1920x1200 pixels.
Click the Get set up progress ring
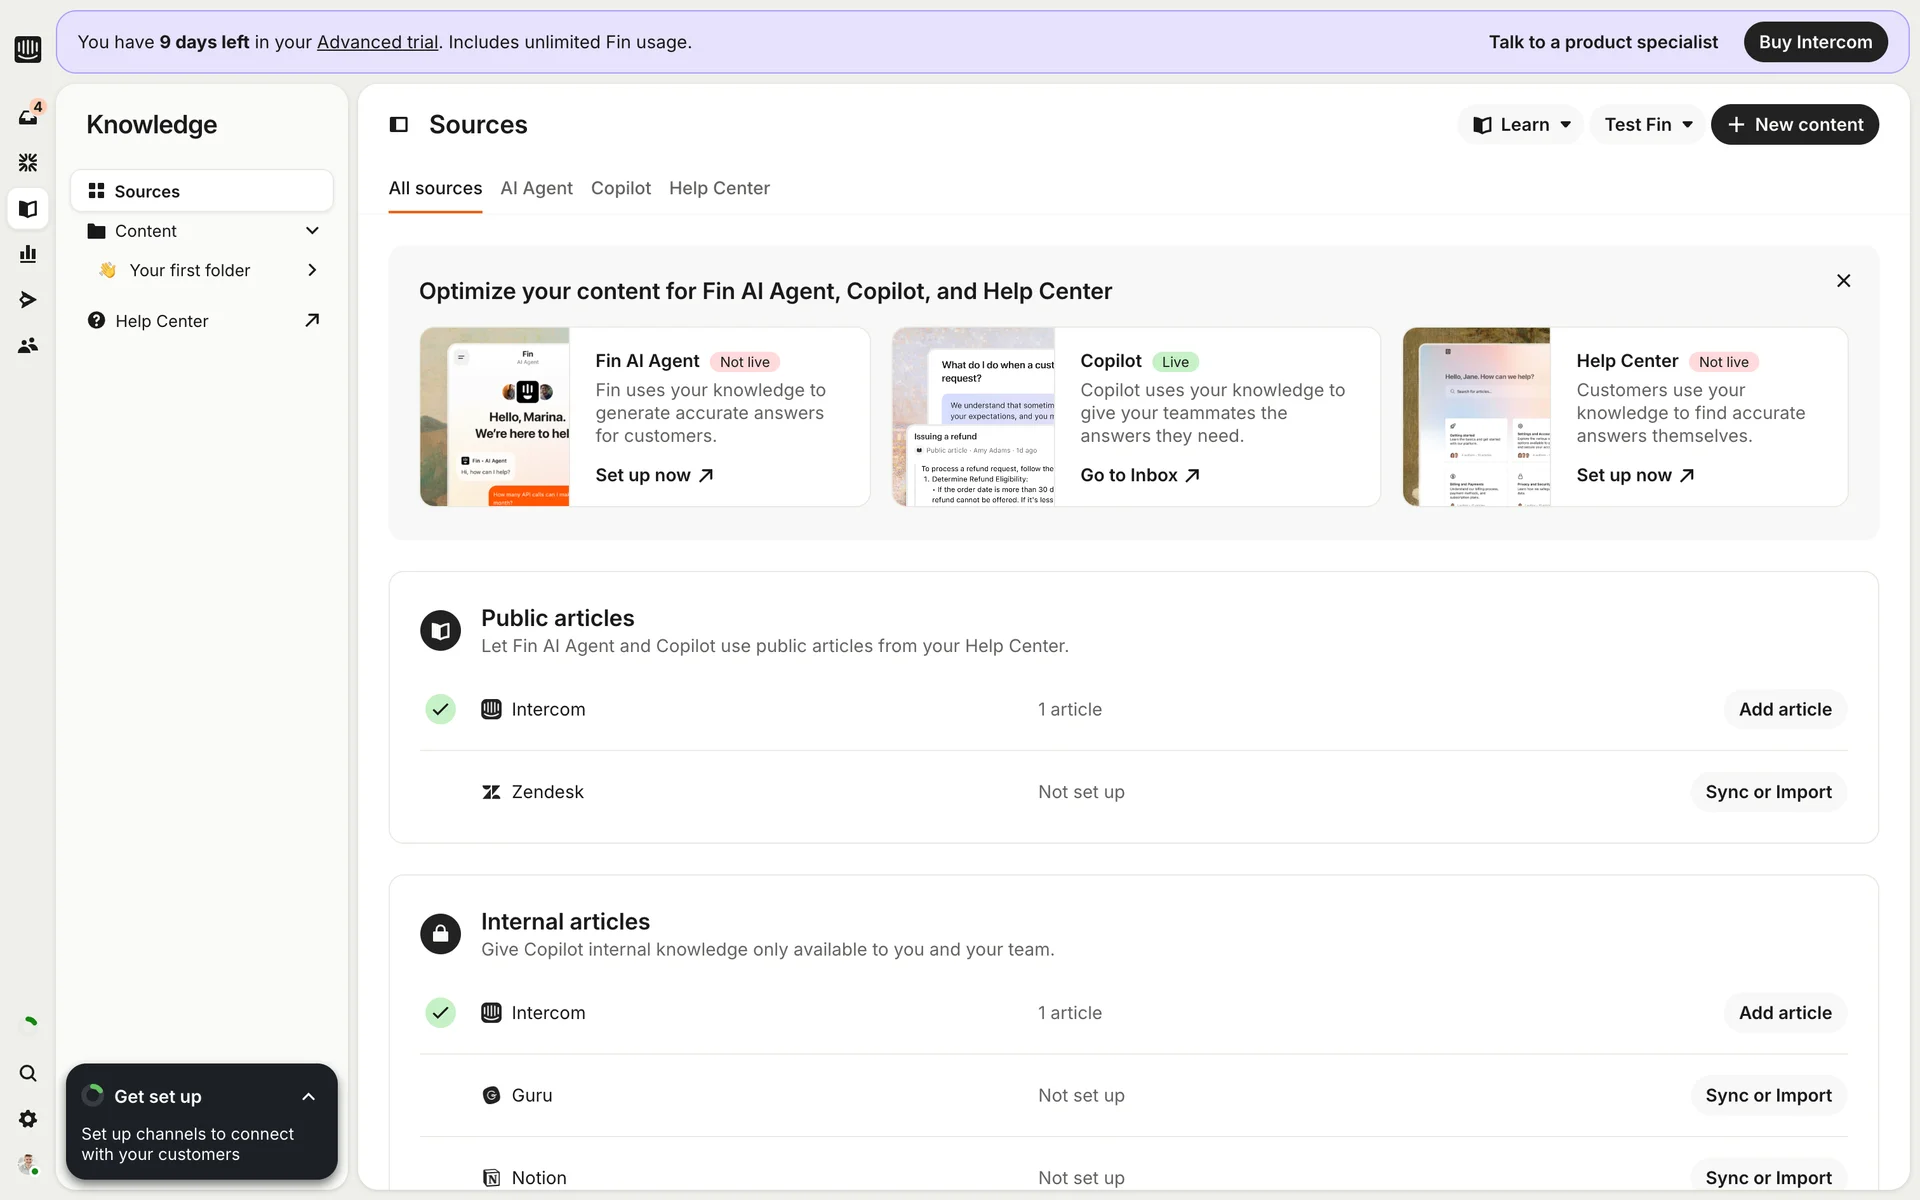click(x=93, y=1095)
